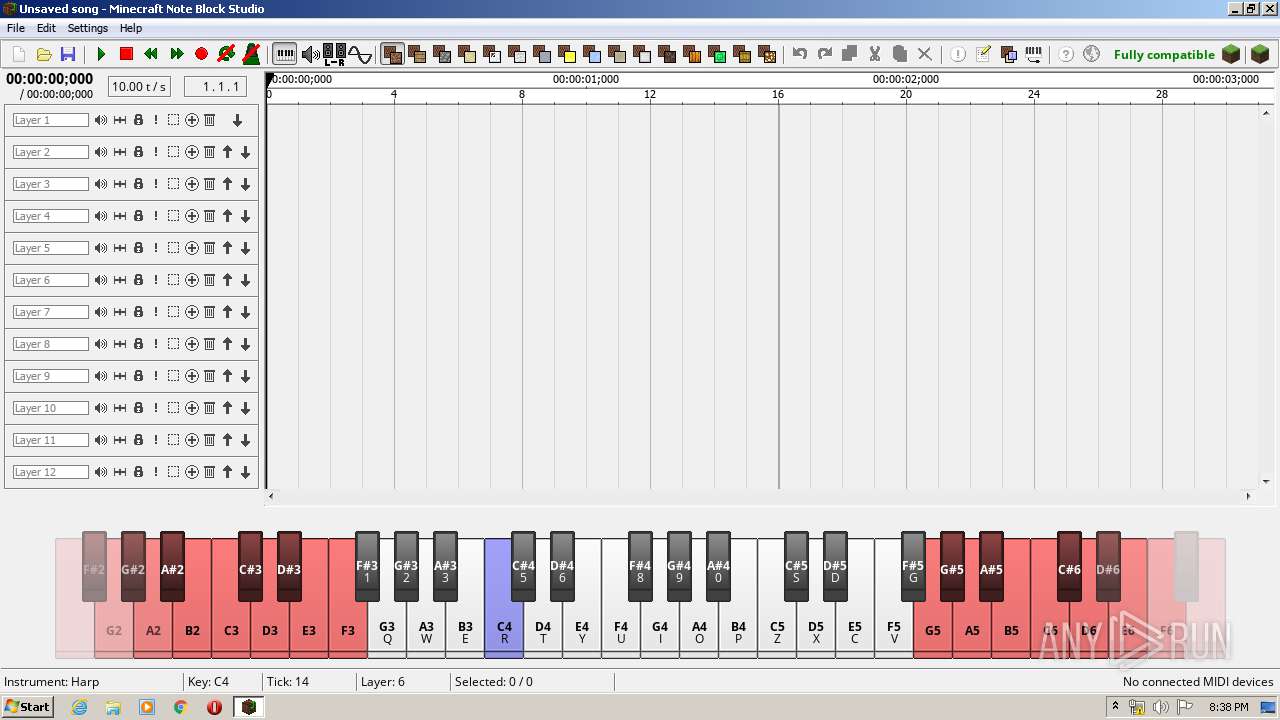Select the gold block Bell instrument
1280x720 pixels.
coord(568,54)
